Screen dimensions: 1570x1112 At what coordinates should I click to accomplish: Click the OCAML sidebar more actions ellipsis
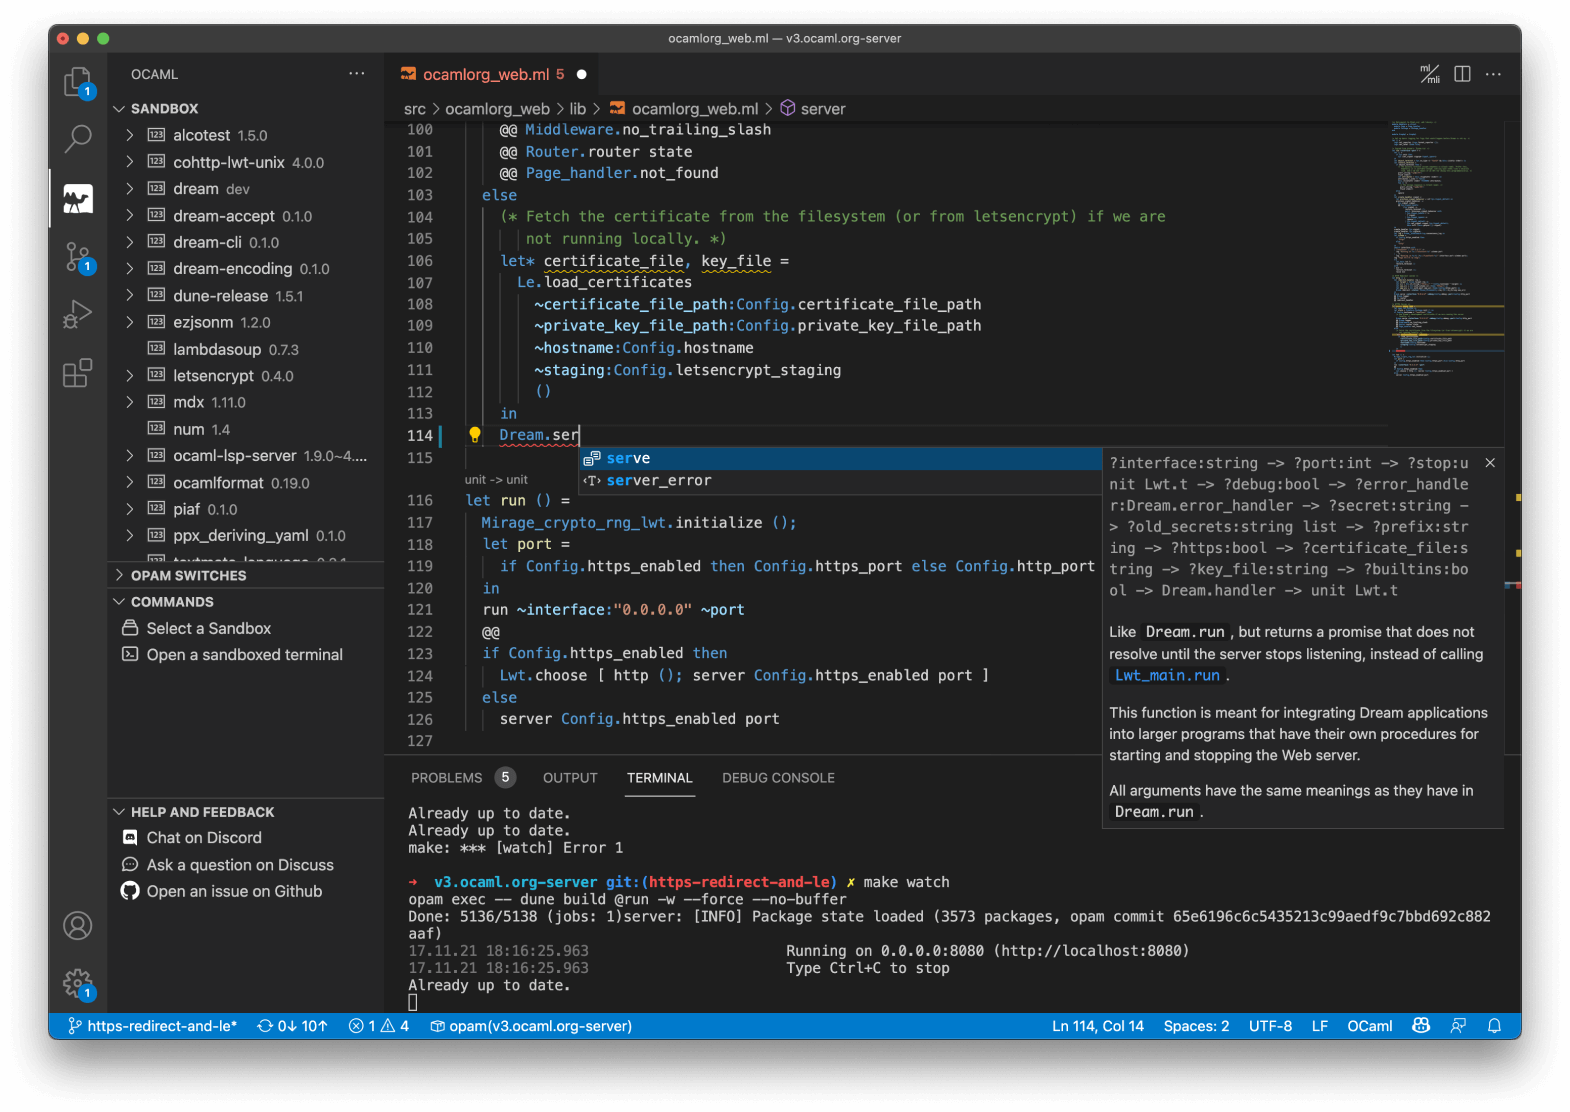tap(357, 74)
